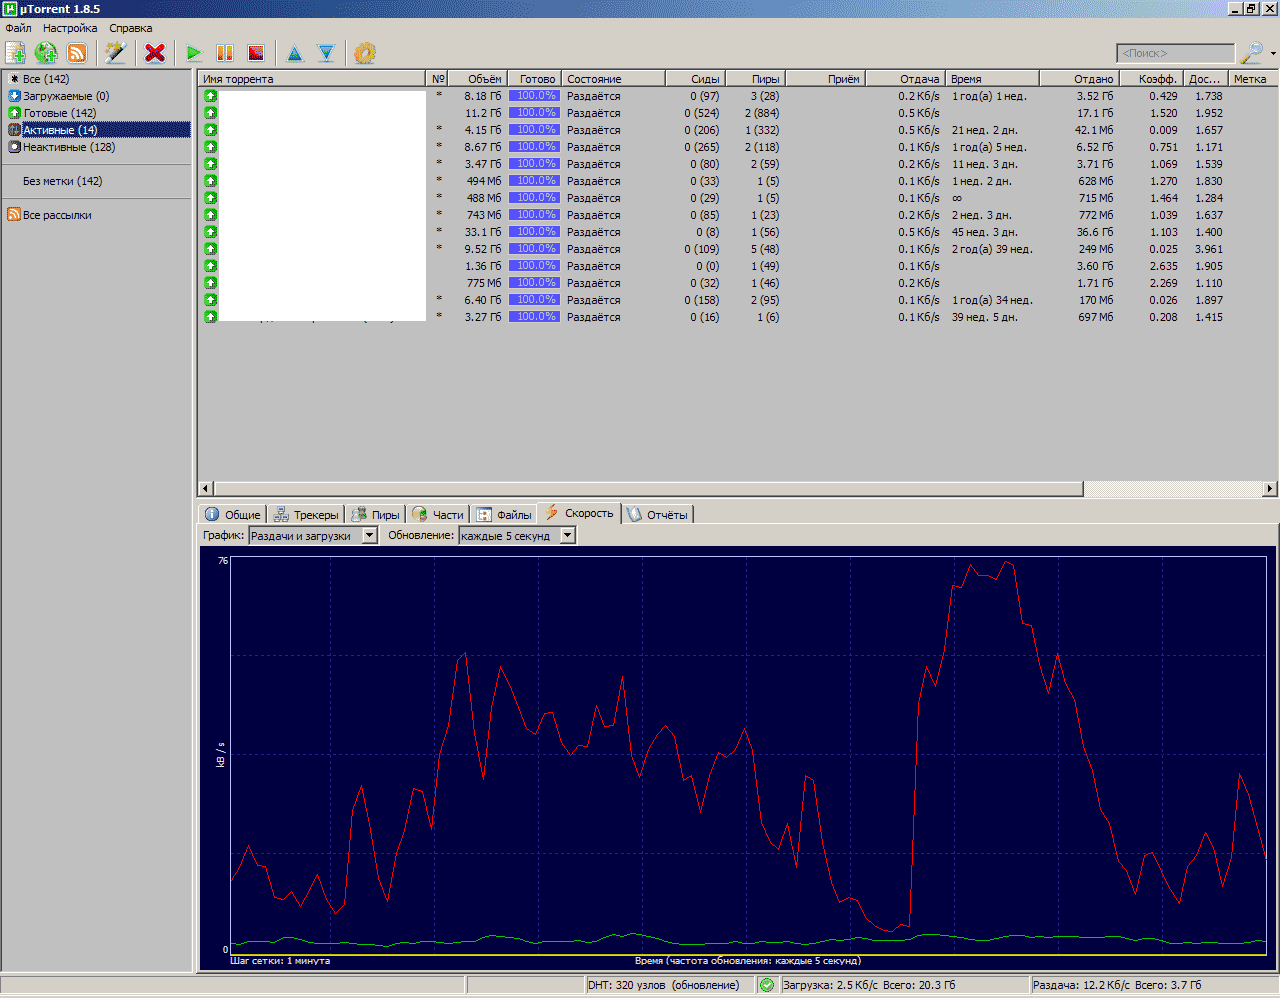Click Add Torrent from URL globe icon

click(46, 53)
